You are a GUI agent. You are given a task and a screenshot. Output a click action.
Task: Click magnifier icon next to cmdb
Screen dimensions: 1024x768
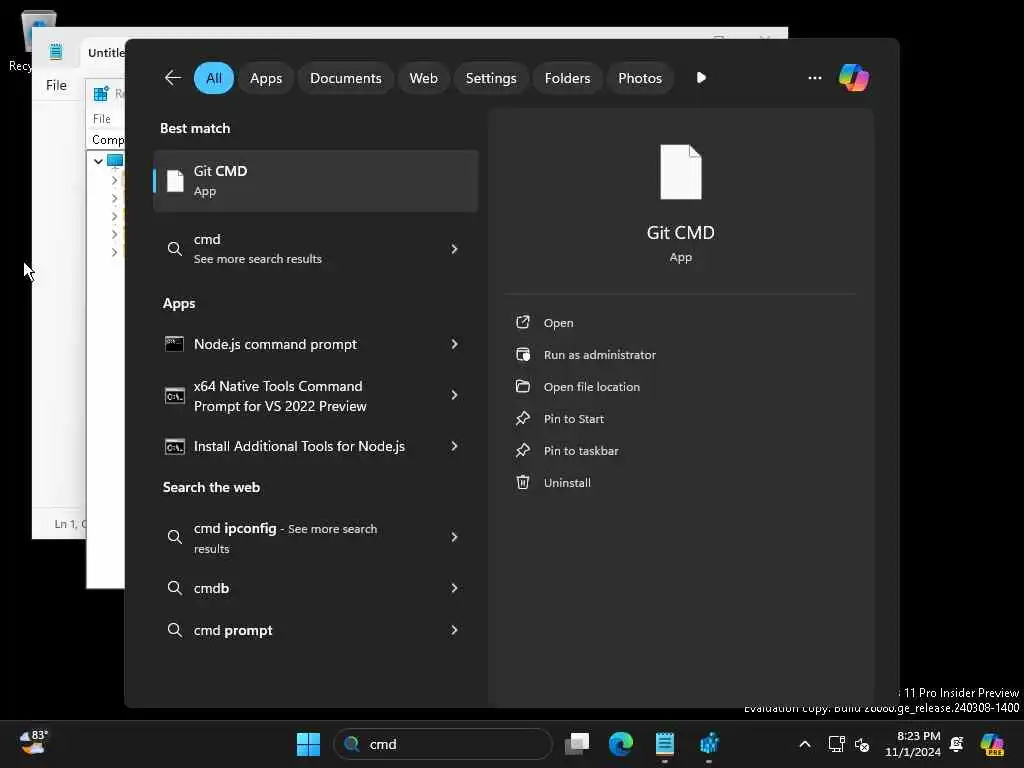(174, 588)
